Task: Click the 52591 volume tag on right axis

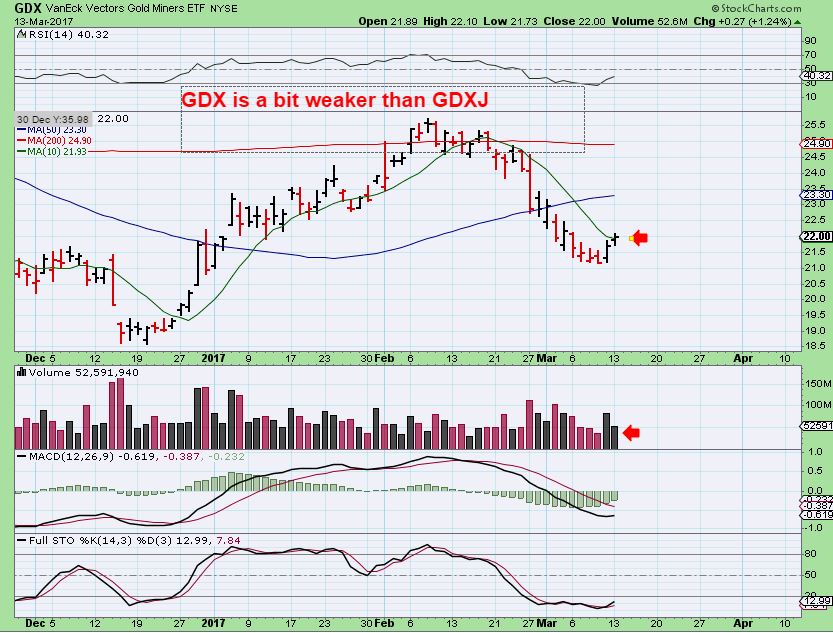Action: tap(816, 426)
